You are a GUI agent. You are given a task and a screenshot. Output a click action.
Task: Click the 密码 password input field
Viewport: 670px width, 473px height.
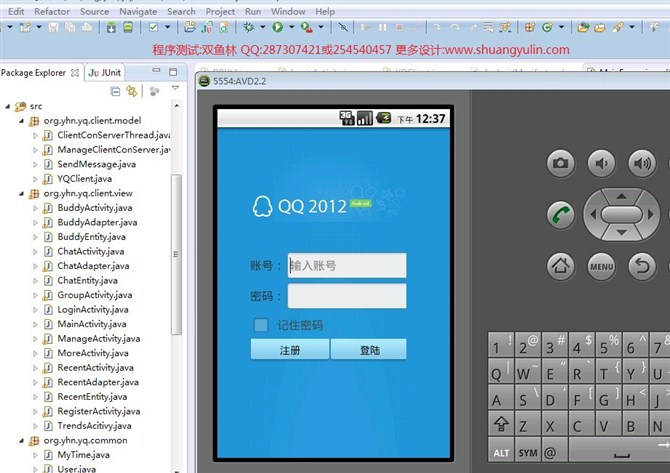tap(347, 296)
